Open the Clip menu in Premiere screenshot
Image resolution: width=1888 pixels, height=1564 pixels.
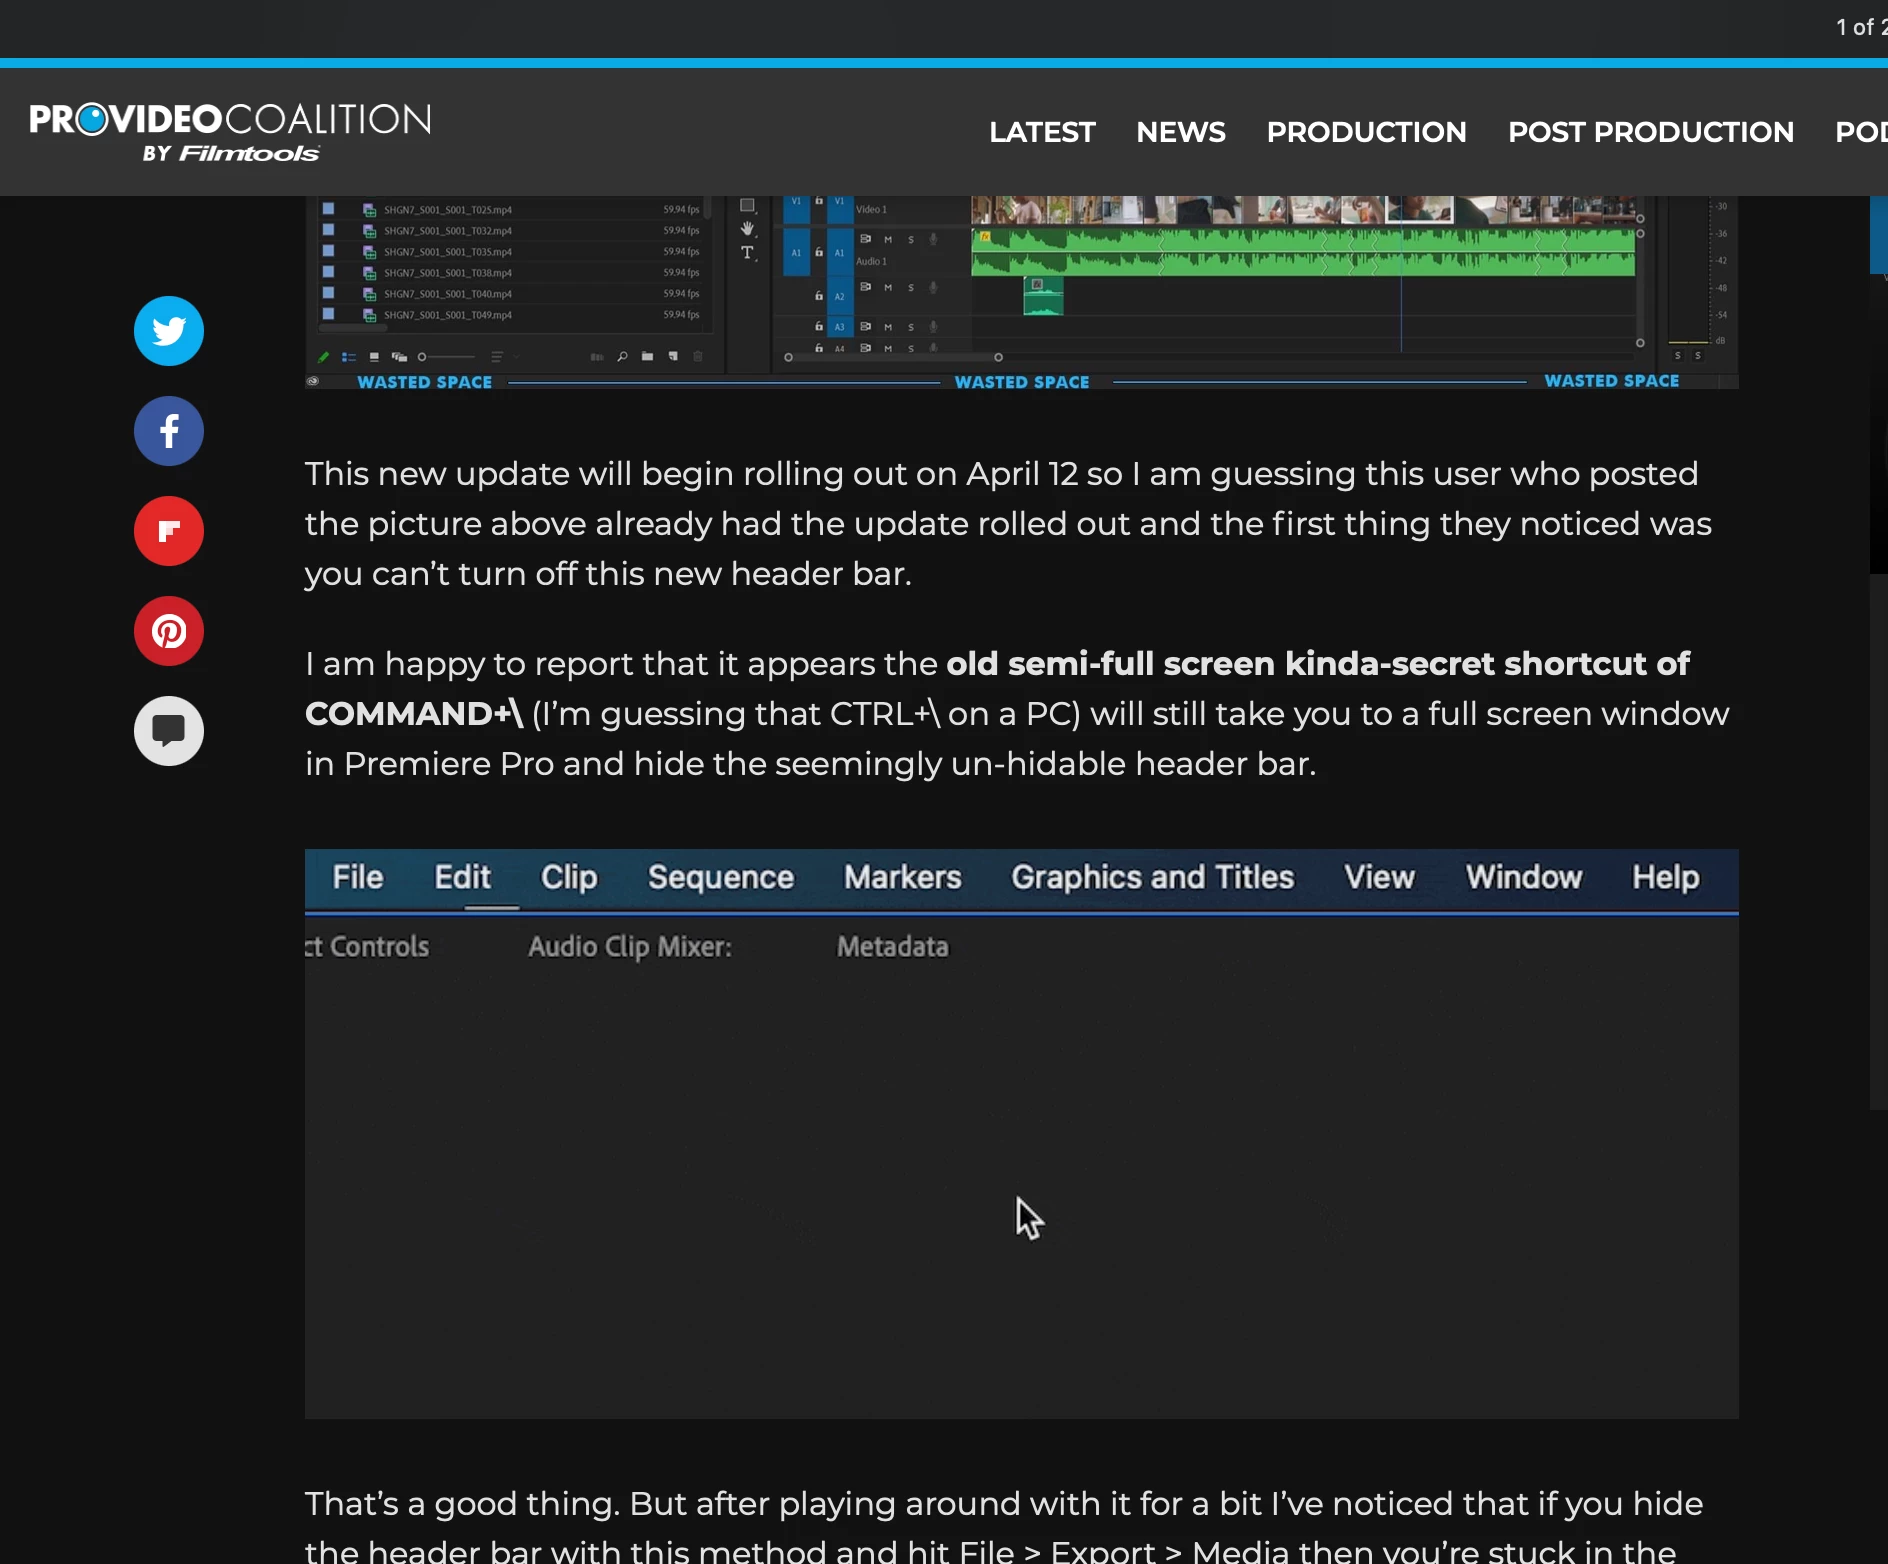[569, 877]
